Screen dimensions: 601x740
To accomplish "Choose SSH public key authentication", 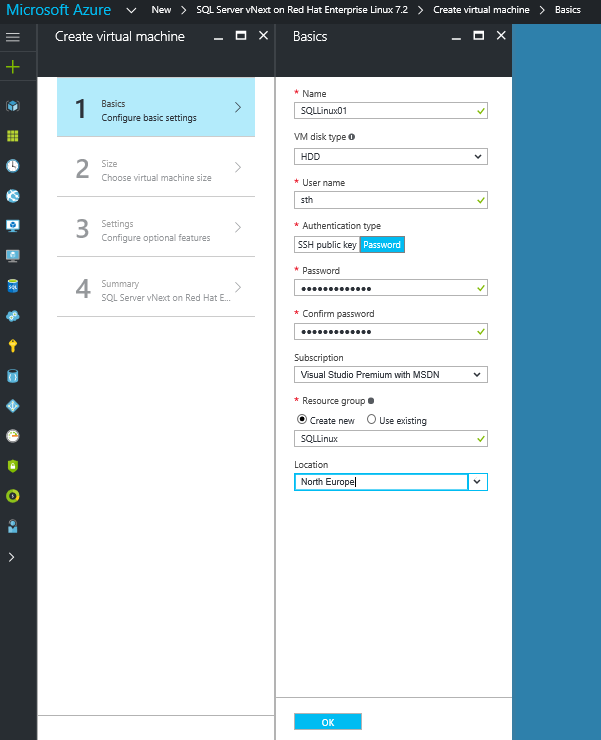I will point(327,244).
